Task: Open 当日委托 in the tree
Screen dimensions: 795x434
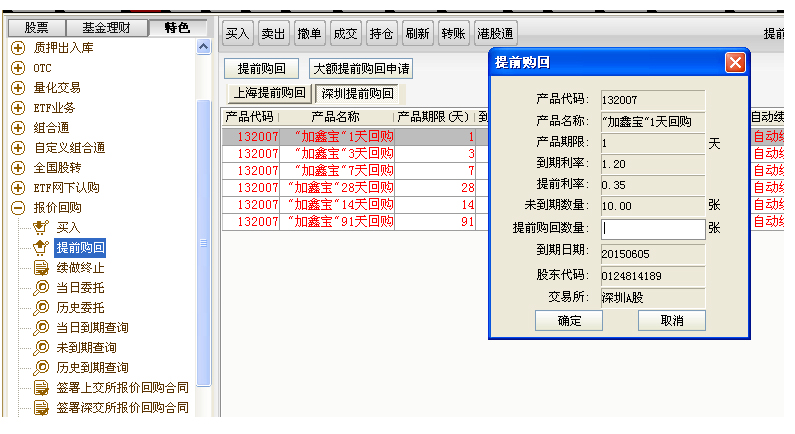Action: pos(80,288)
